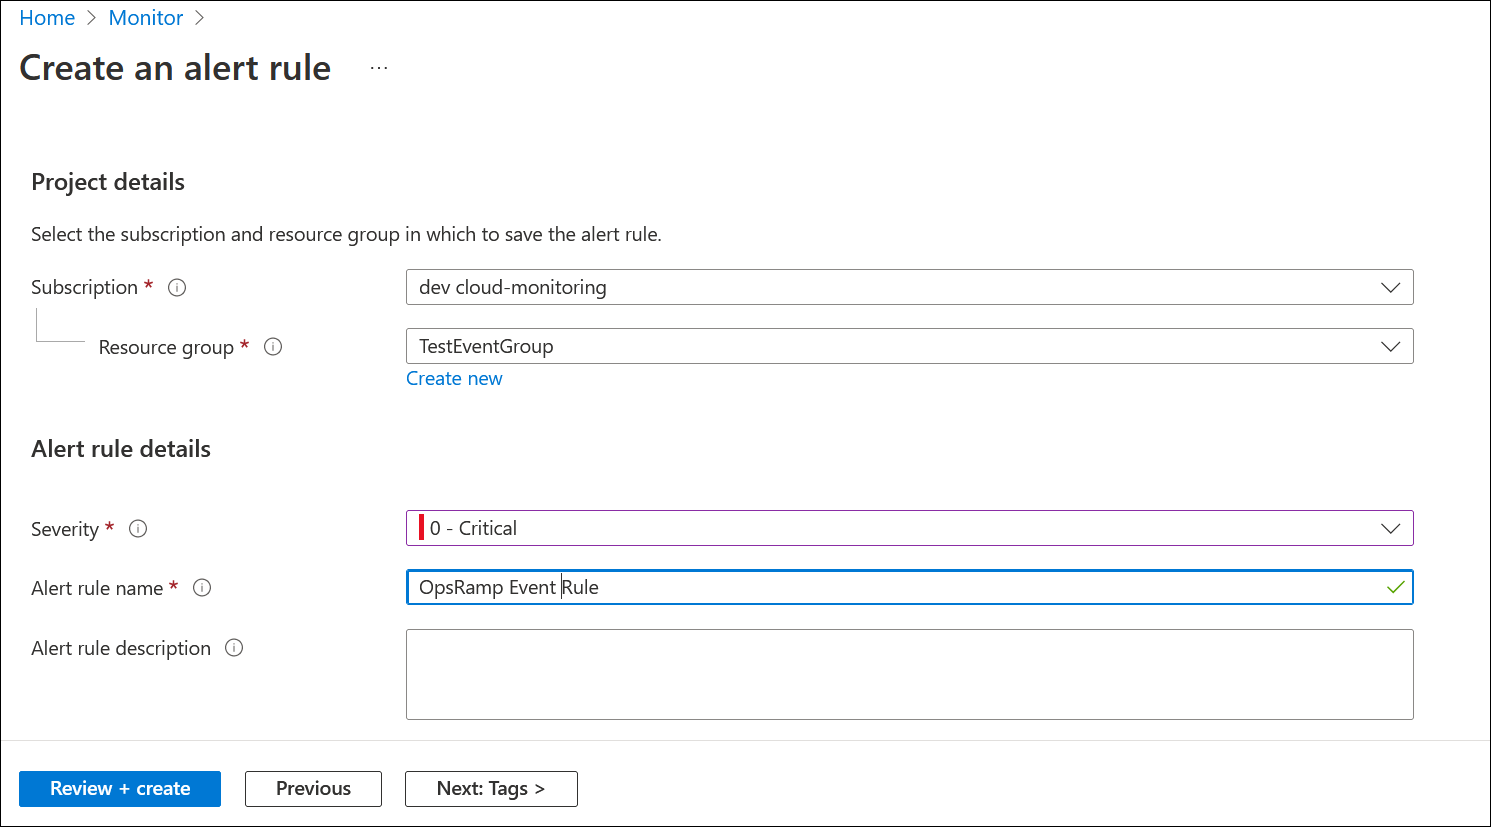Click the Resource group info icon
Screen dimensions: 1491x827
click(x=273, y=347)
